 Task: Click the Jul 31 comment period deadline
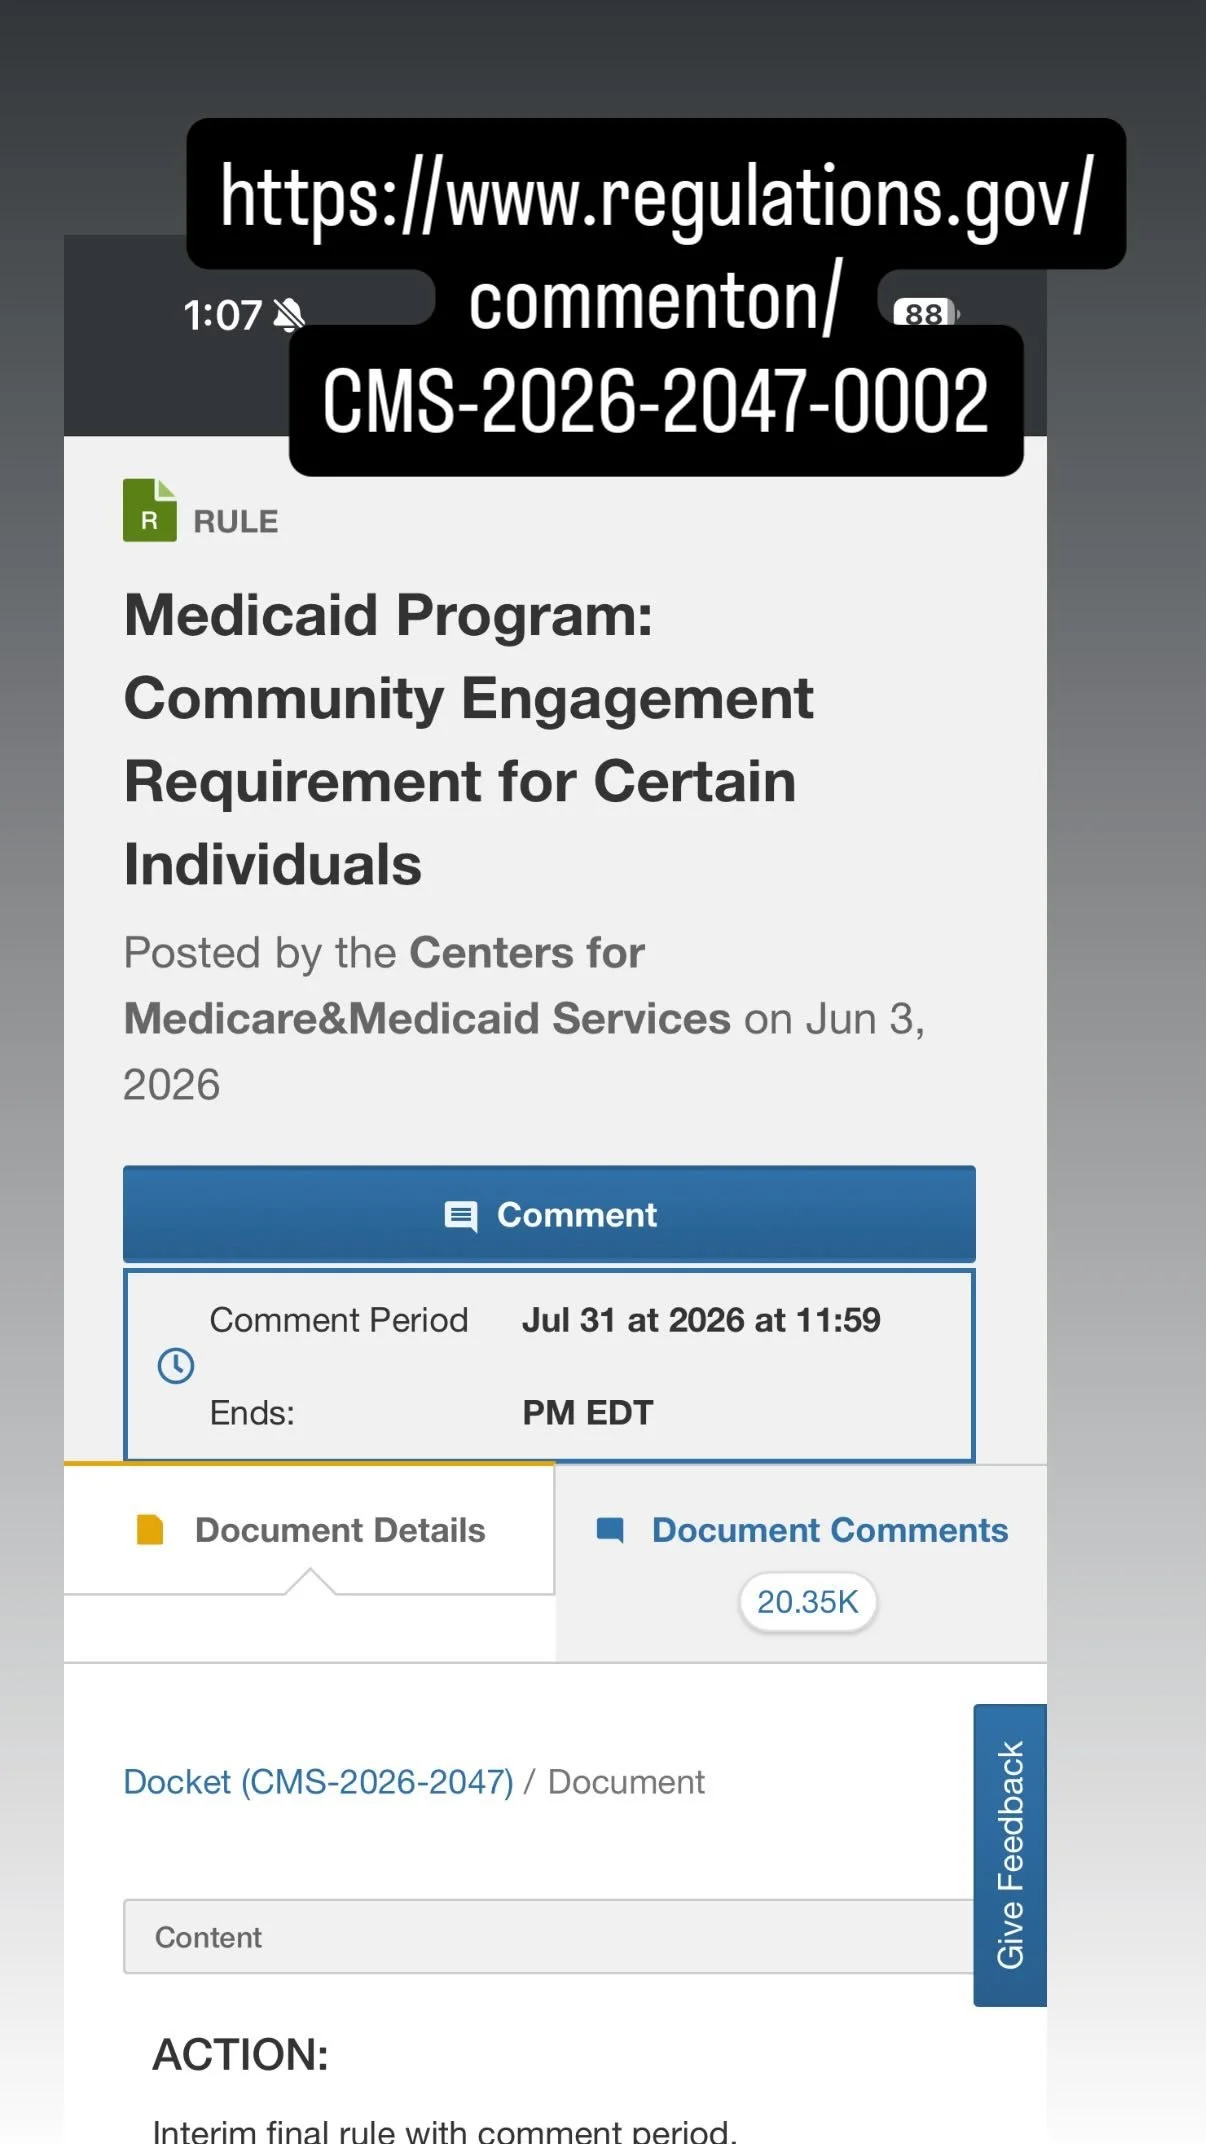click(x=701, y=1366)
